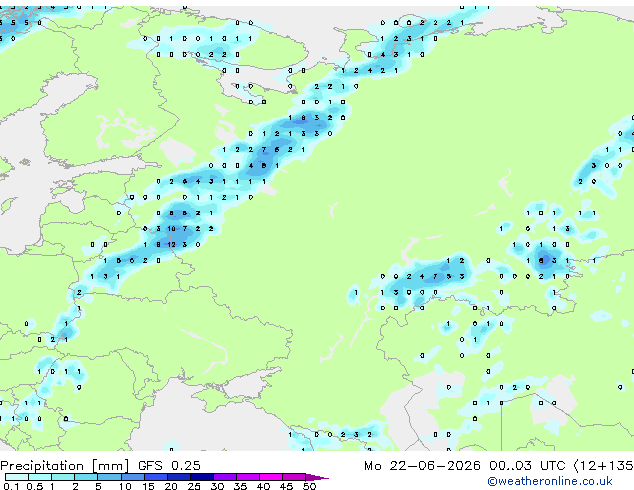
Task: Click the '12' precipitation value on the map
Action: [171, 245]
